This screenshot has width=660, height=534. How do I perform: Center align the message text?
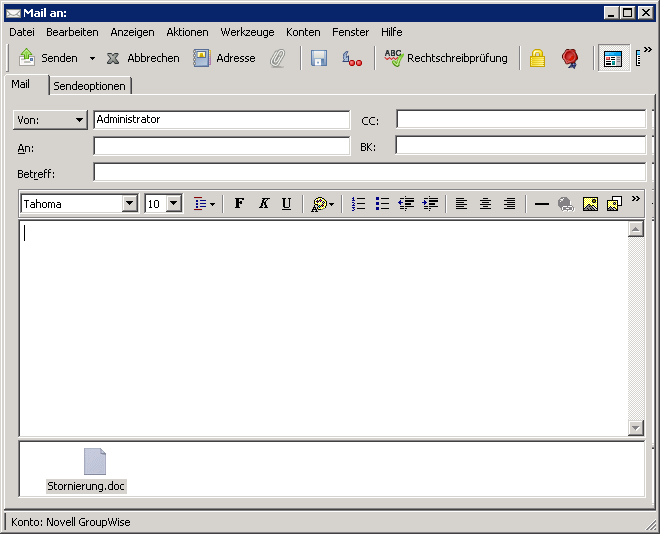485,204
